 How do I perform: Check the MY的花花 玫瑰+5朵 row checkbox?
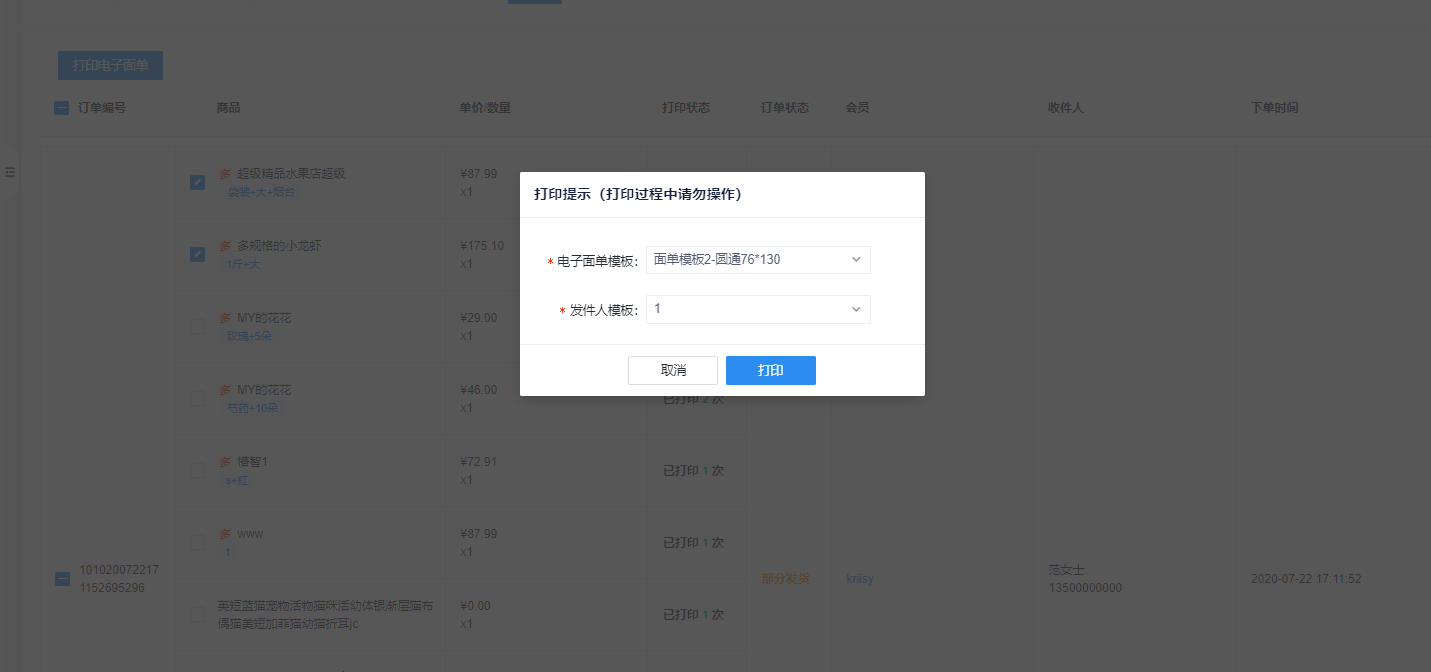point(198,326)
